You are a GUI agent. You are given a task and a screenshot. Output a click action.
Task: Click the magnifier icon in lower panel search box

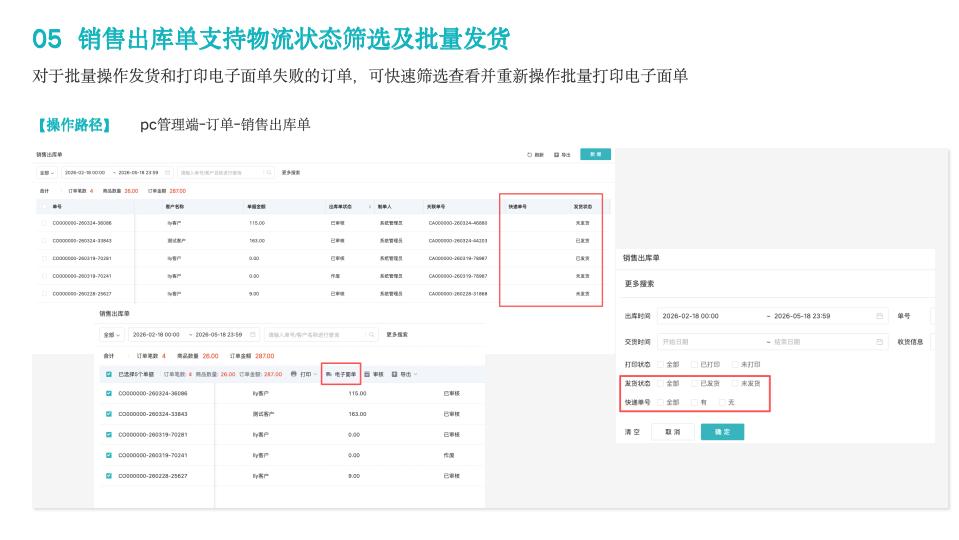click(x=371, y=335)
